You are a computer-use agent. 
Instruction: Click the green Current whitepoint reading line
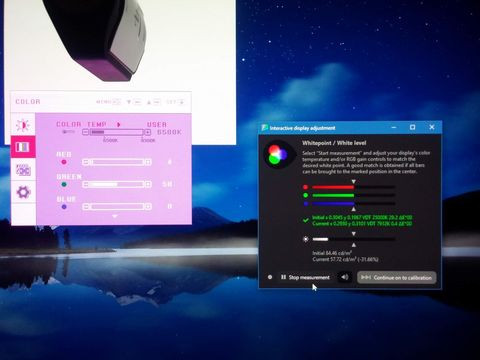[x=362, y=223]
